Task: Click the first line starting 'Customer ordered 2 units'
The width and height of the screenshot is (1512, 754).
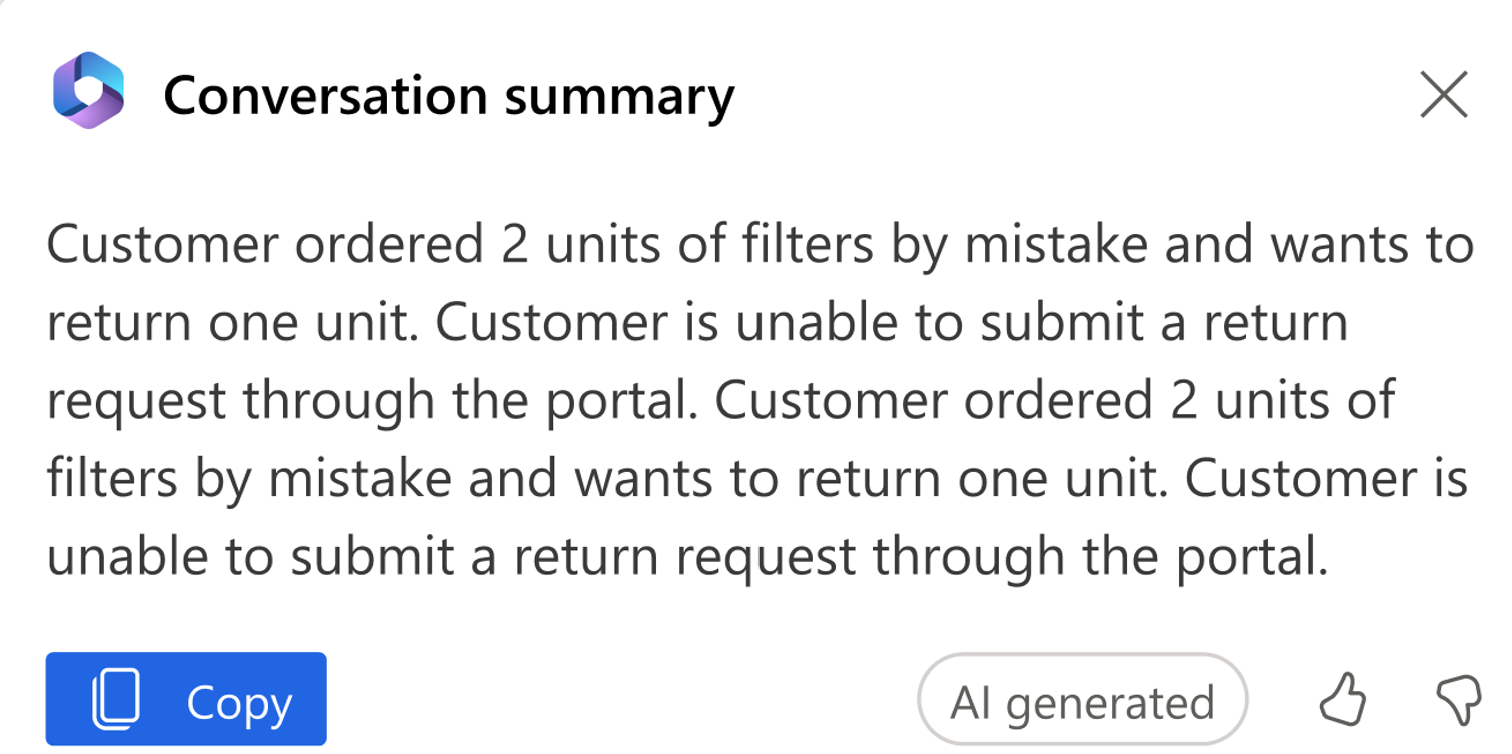Action: point(760,245)
